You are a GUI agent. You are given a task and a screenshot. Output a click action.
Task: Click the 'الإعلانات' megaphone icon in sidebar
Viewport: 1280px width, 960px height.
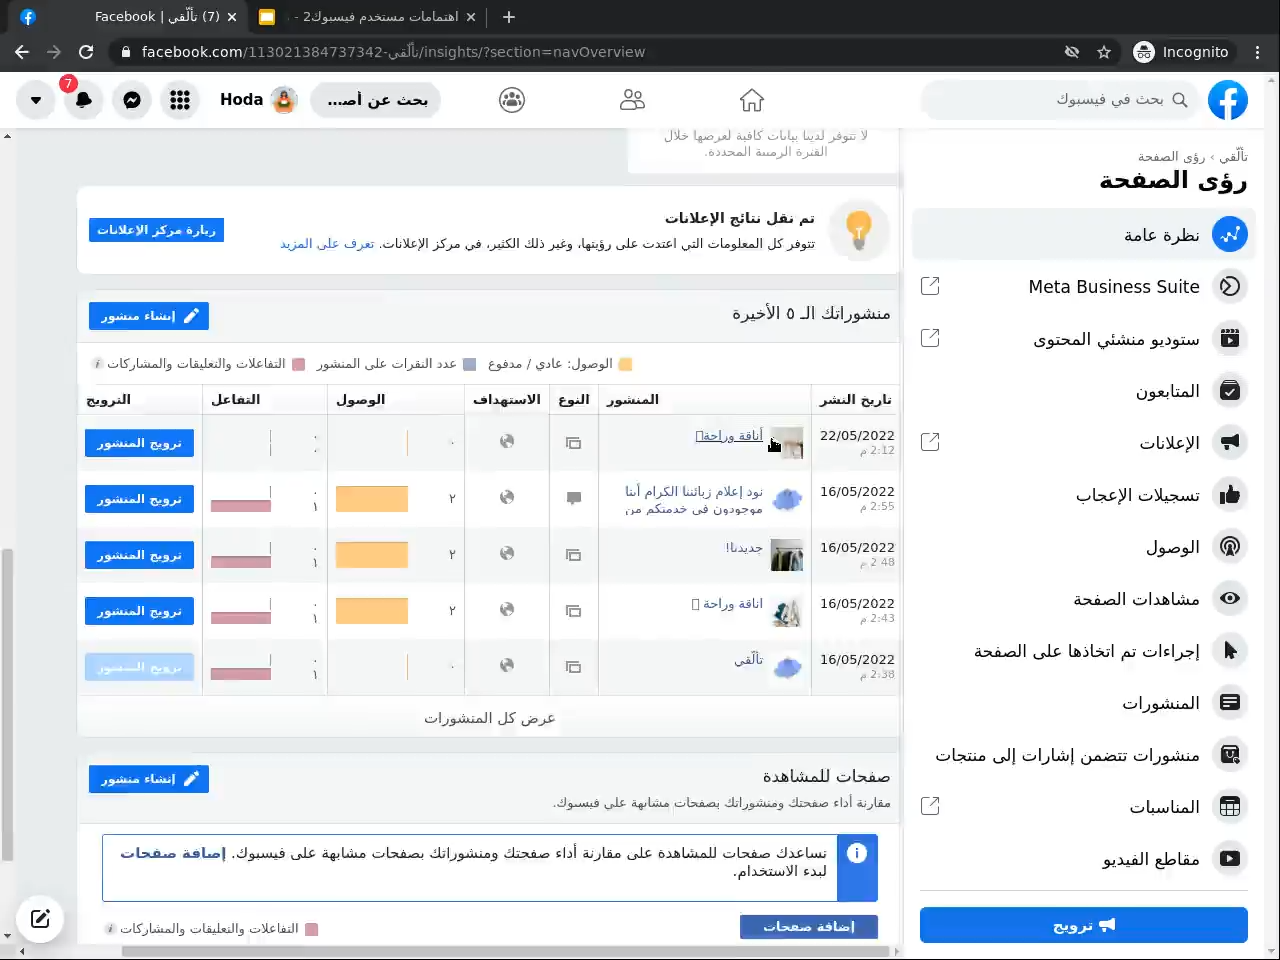point(1230,443)
